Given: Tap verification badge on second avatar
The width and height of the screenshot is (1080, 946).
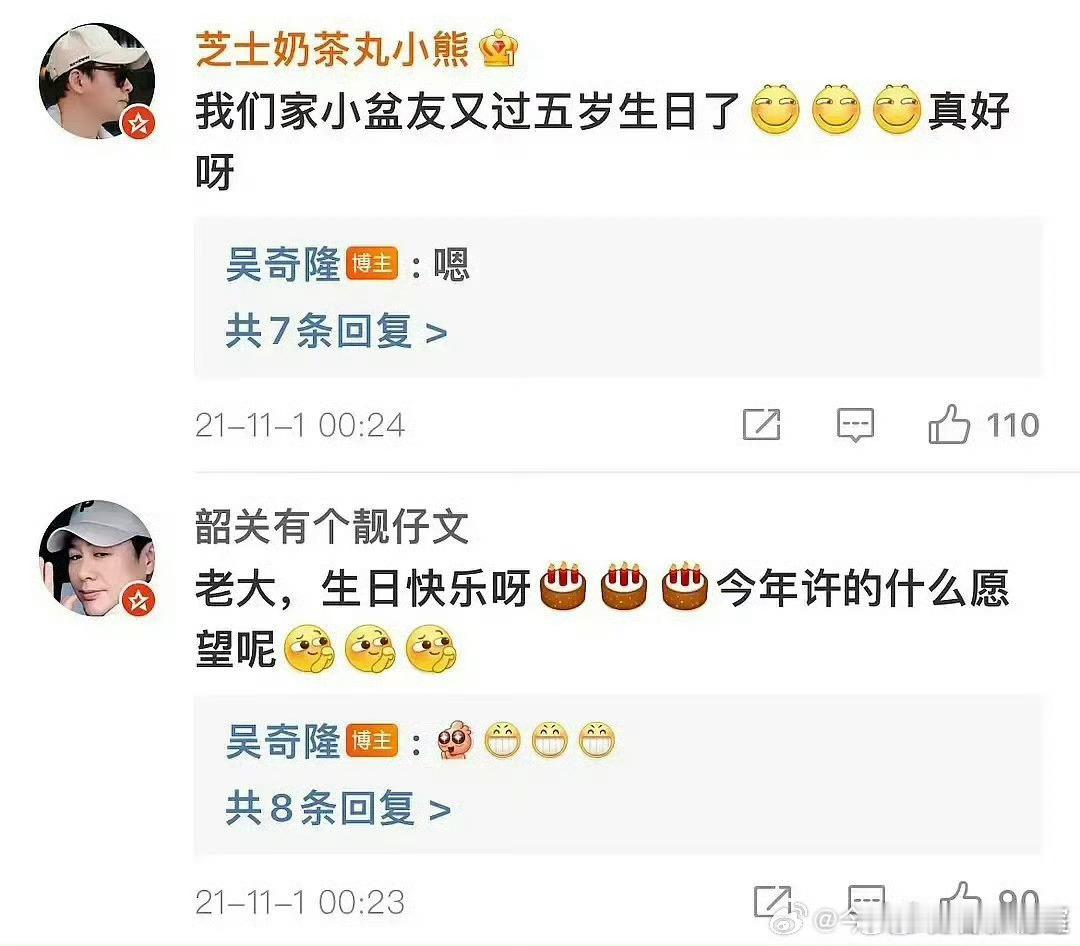Looking at the screenshot, I should (138, 600).
